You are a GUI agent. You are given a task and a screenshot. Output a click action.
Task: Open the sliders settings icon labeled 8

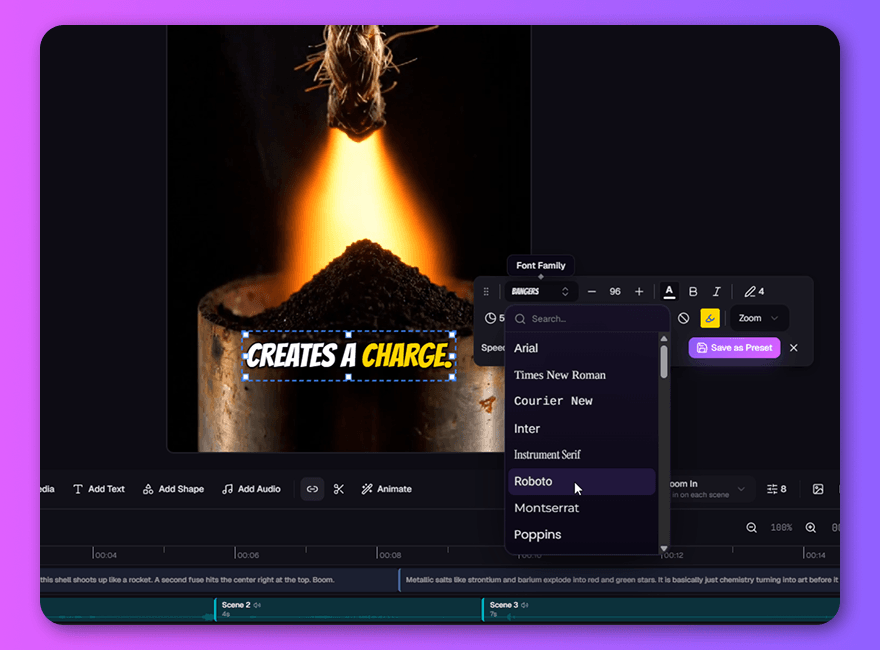[x=776, y=489]
